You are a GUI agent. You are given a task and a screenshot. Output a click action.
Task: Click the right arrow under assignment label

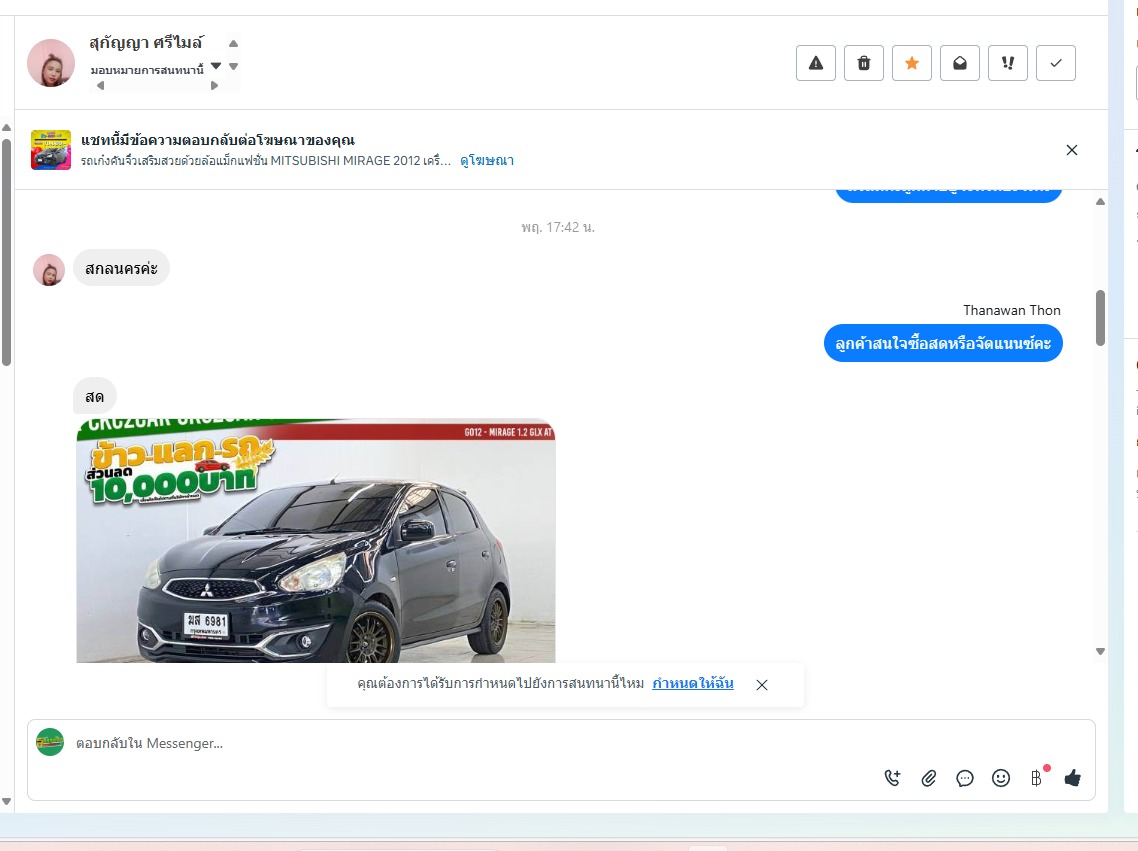click(214, 86)
